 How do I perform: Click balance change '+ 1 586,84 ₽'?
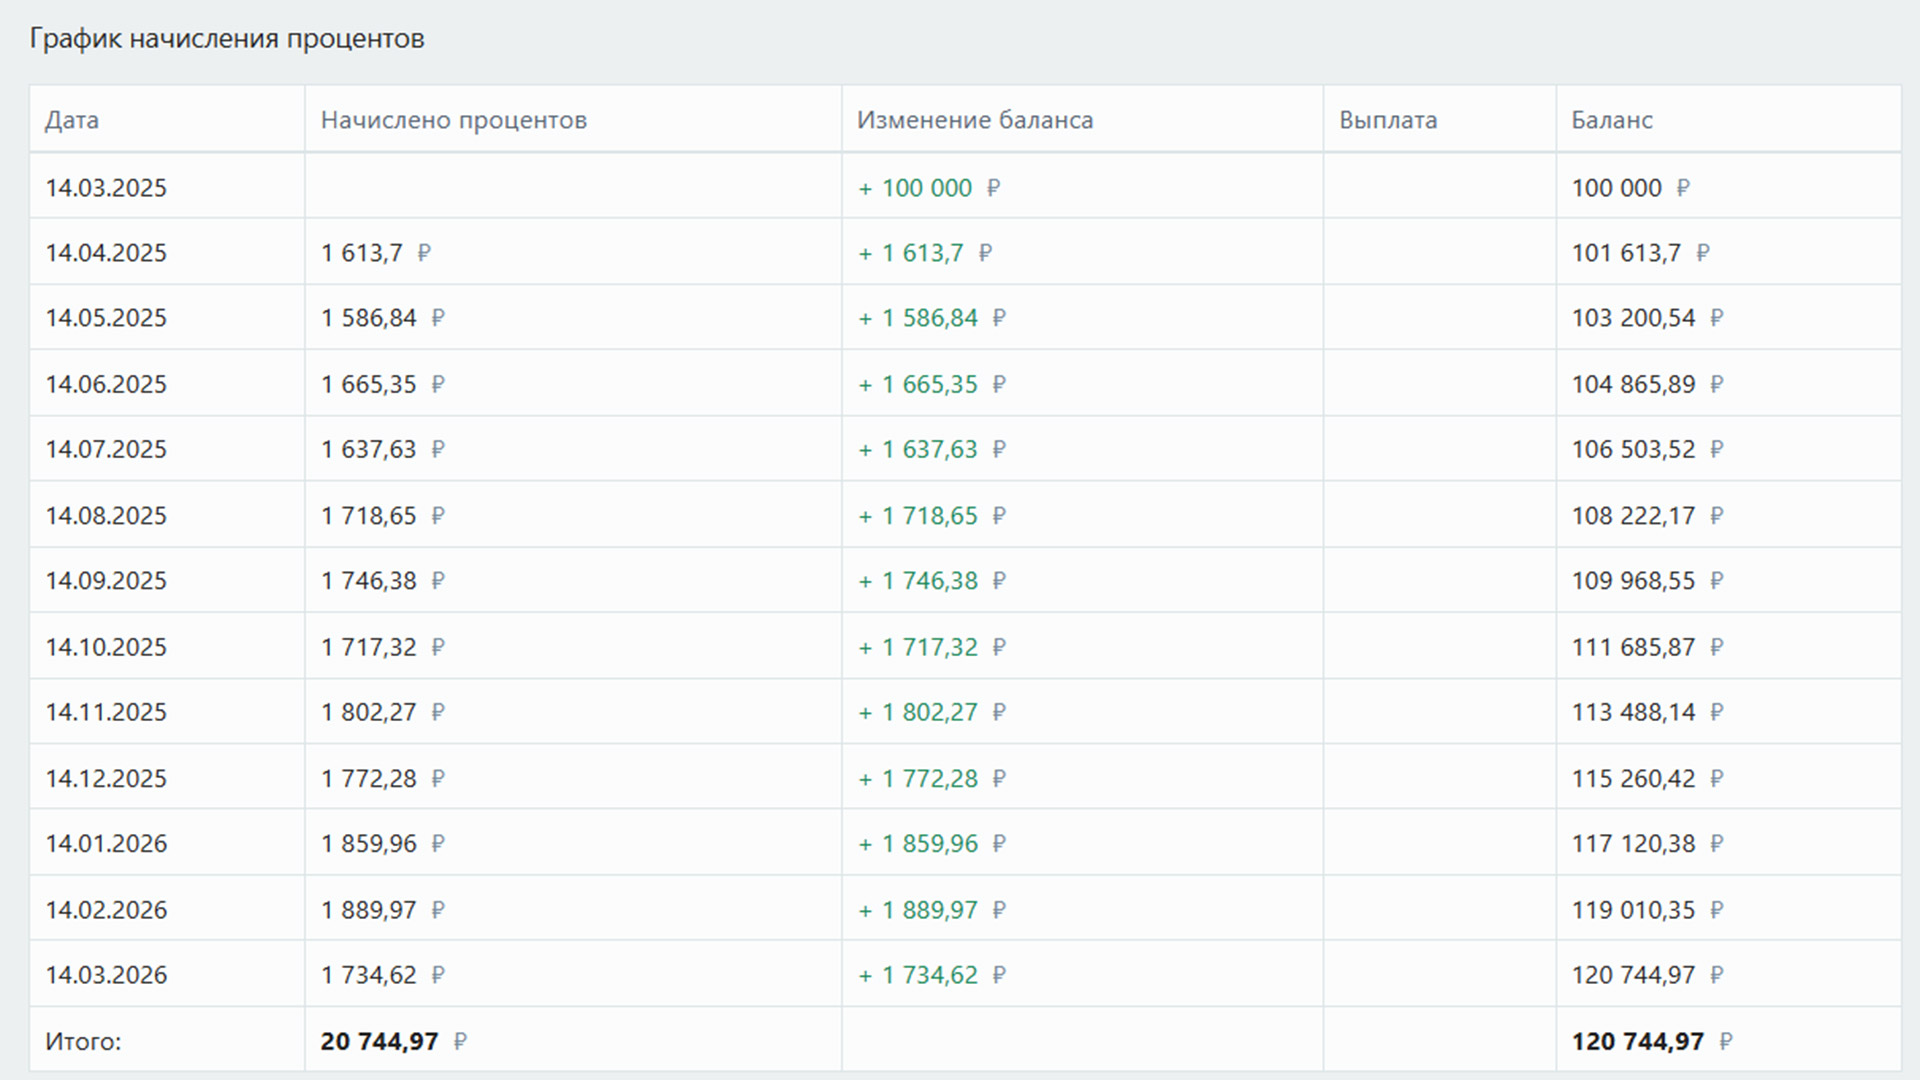pyautogui.click(x=932, y=318)
